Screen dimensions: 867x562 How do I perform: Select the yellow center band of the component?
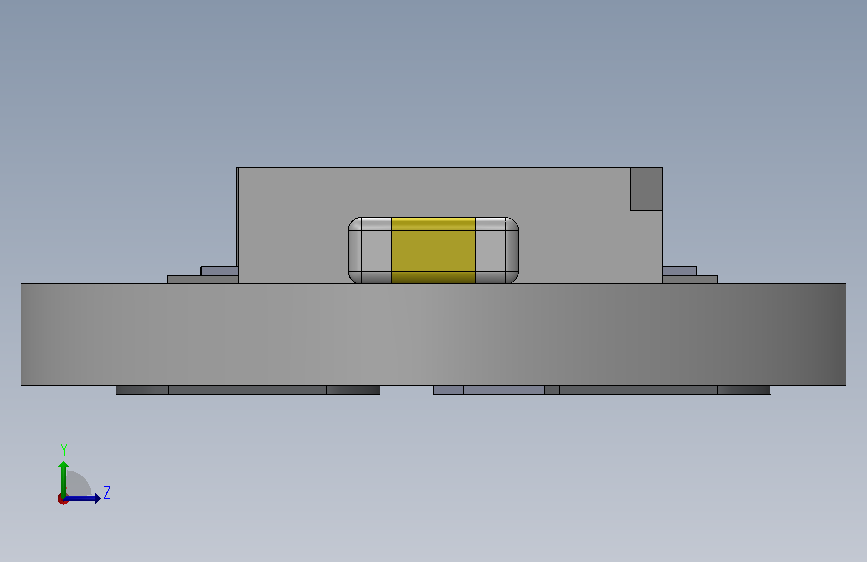(x=434, y=250)
